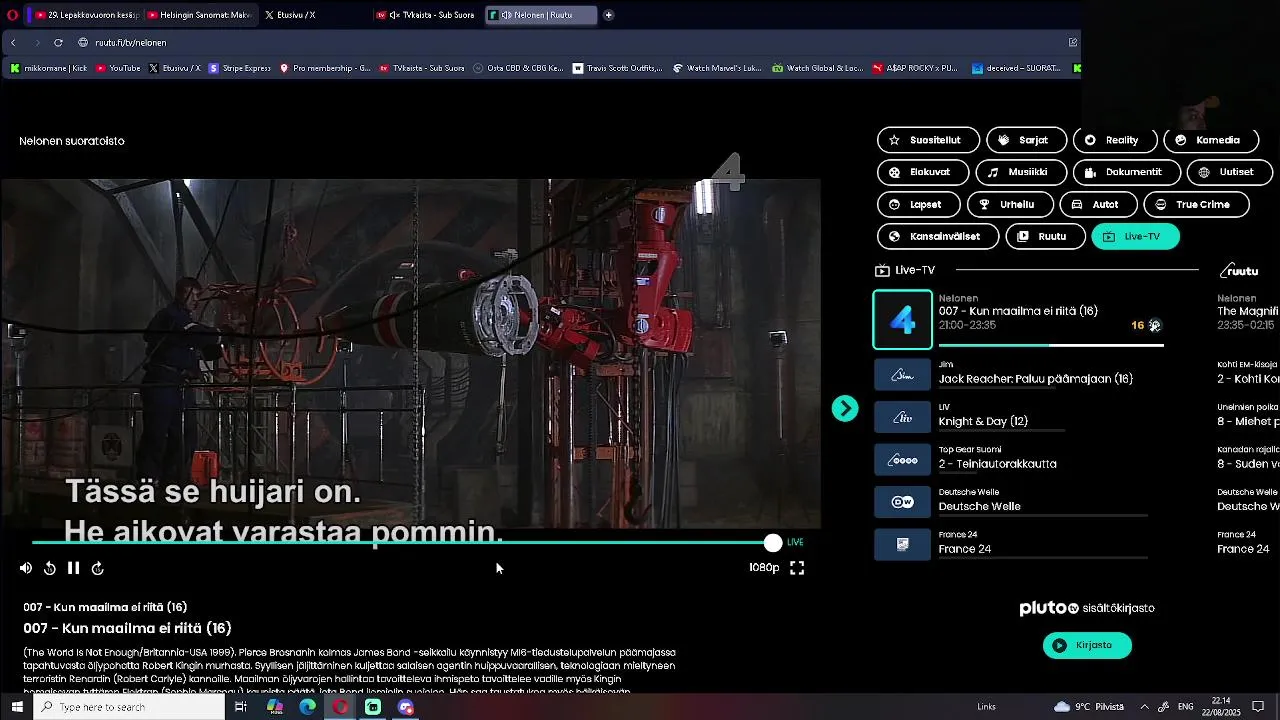1280x720 pixels.
Task: Open a new browser tab
Action: [x=608, y=15]
